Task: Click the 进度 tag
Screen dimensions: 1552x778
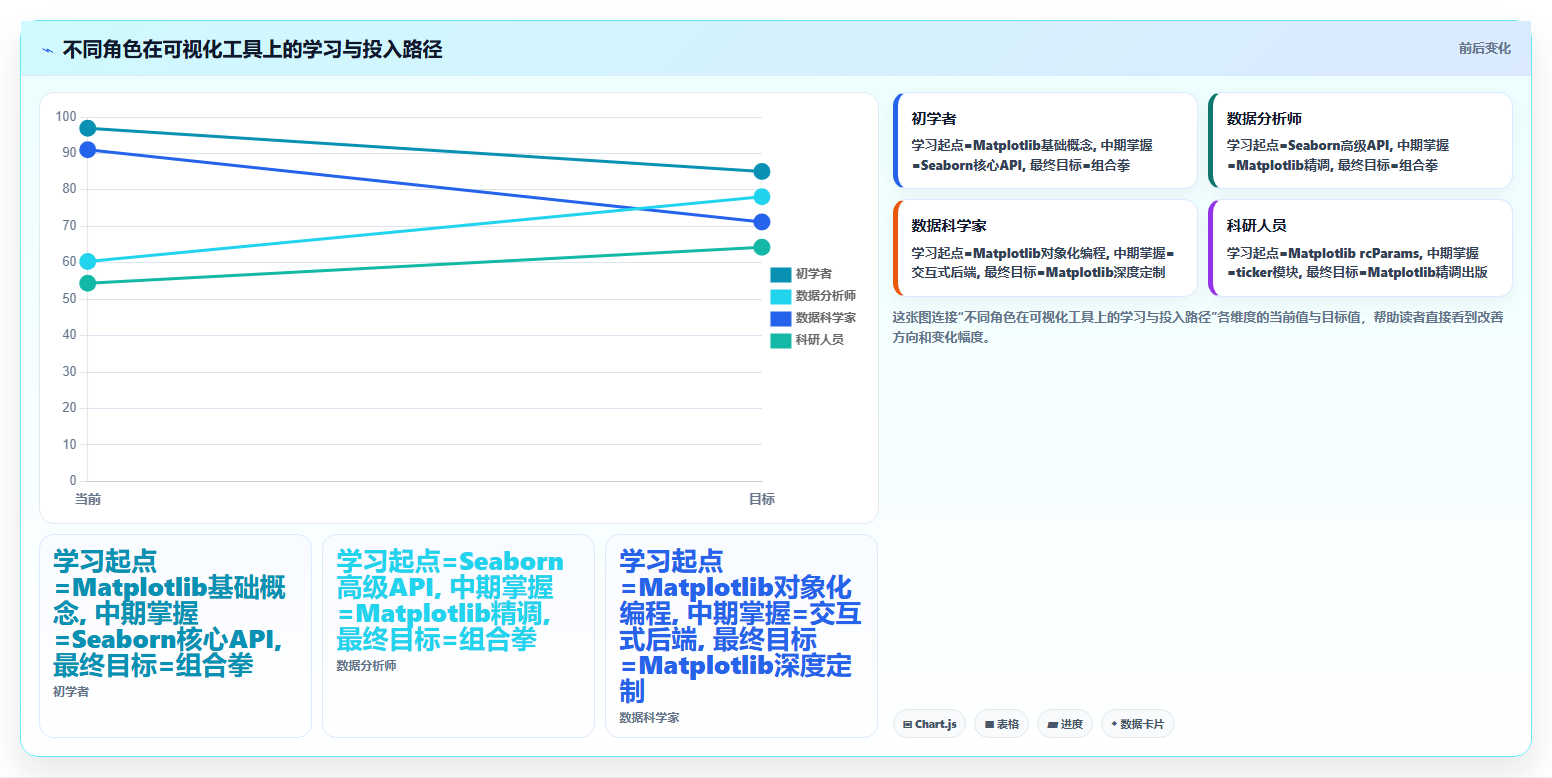Action: coord(1065,724)
